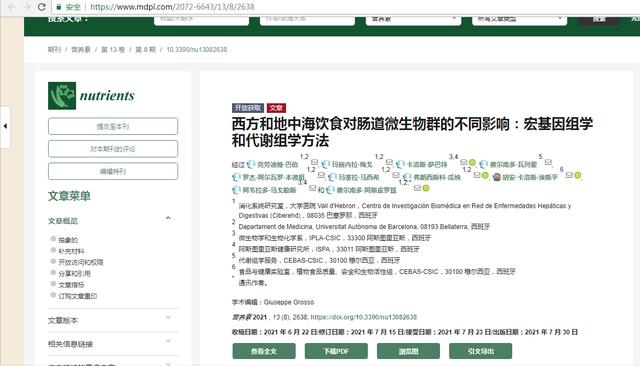This screenshot has height=366, width=640.
Task: Click the 第 13 卷 breadcrumb link
Action: click(113, 49)
